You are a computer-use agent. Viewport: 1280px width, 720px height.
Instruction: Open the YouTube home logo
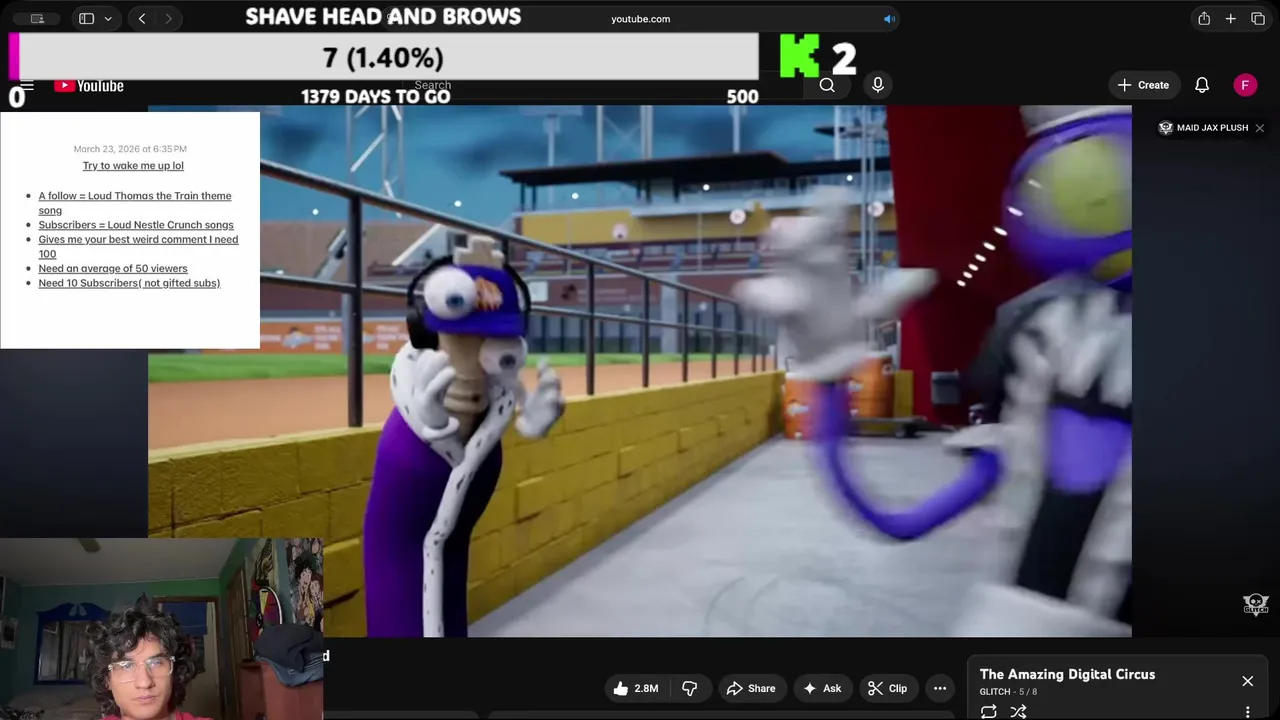[89, 86]
